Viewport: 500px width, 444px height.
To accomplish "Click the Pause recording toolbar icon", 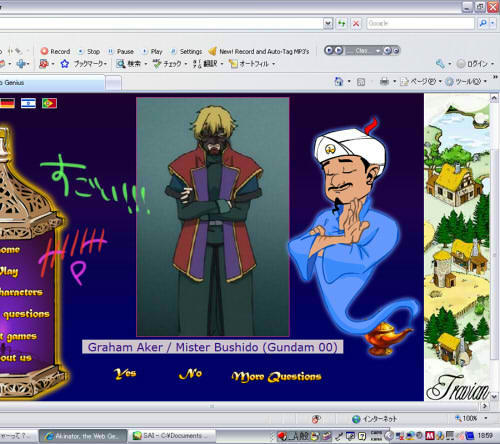I will coord(110,51).
